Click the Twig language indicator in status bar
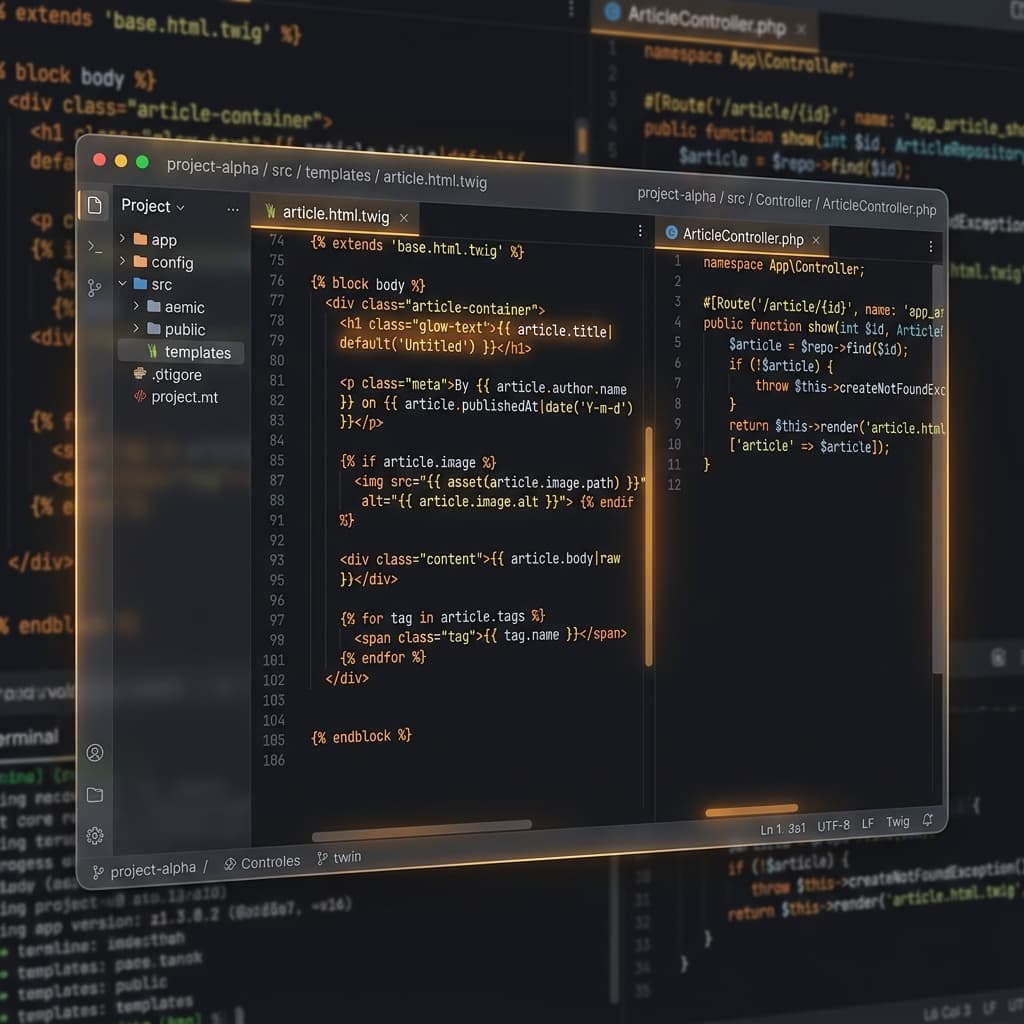The width and height of the screenshot is (1024, 1024). point(897,822)
